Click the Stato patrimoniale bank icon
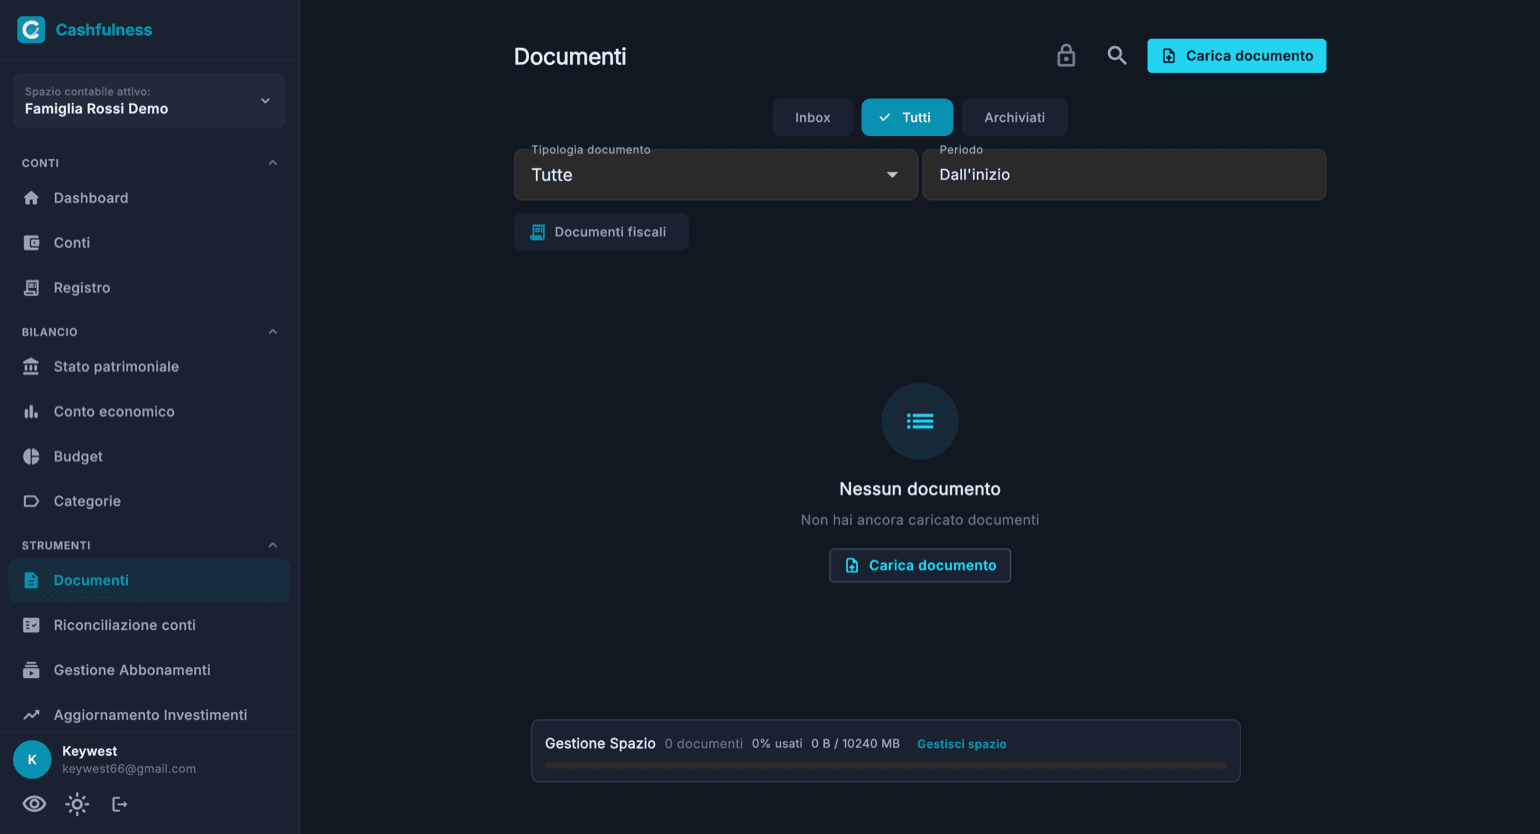Viewport: 1540px width, 834px height. coord(31,367)
